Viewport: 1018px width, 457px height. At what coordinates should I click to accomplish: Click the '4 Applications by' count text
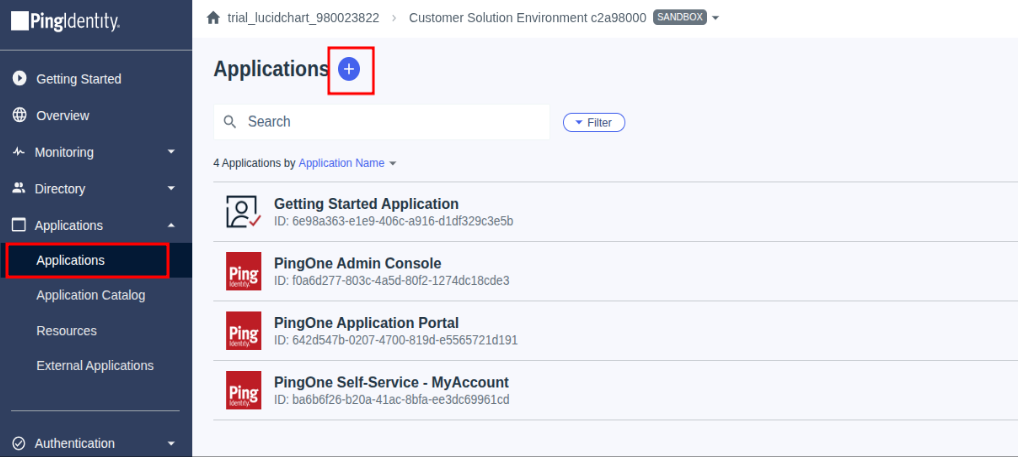254,163
